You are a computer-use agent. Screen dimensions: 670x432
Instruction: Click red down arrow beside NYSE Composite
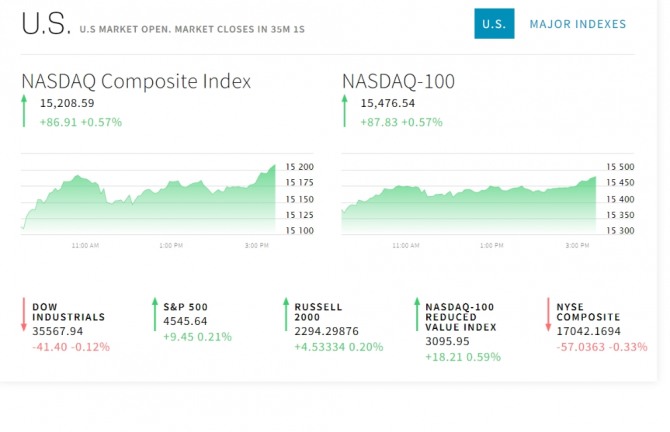click(548, 314)
